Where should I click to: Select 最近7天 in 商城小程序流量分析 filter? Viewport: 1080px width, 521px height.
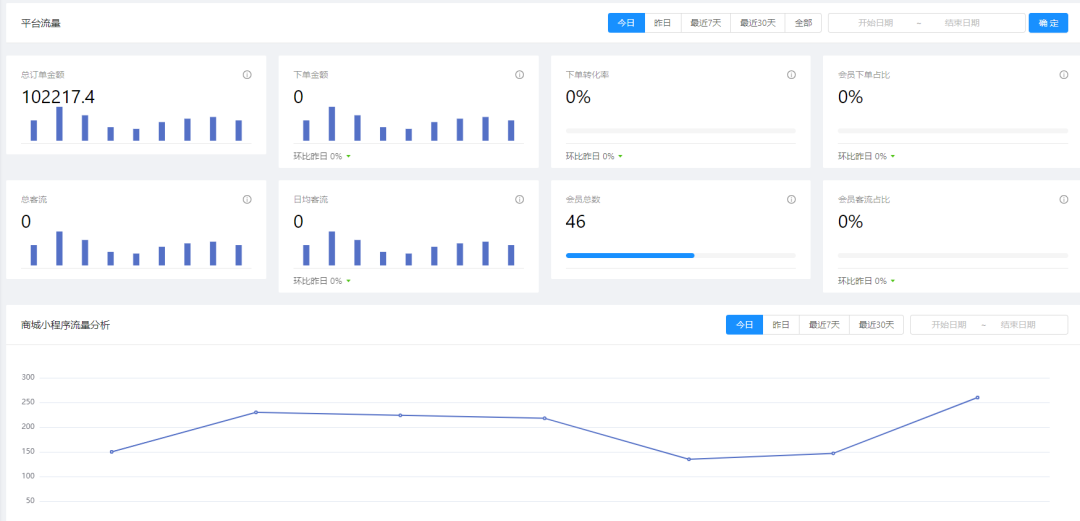824,325
